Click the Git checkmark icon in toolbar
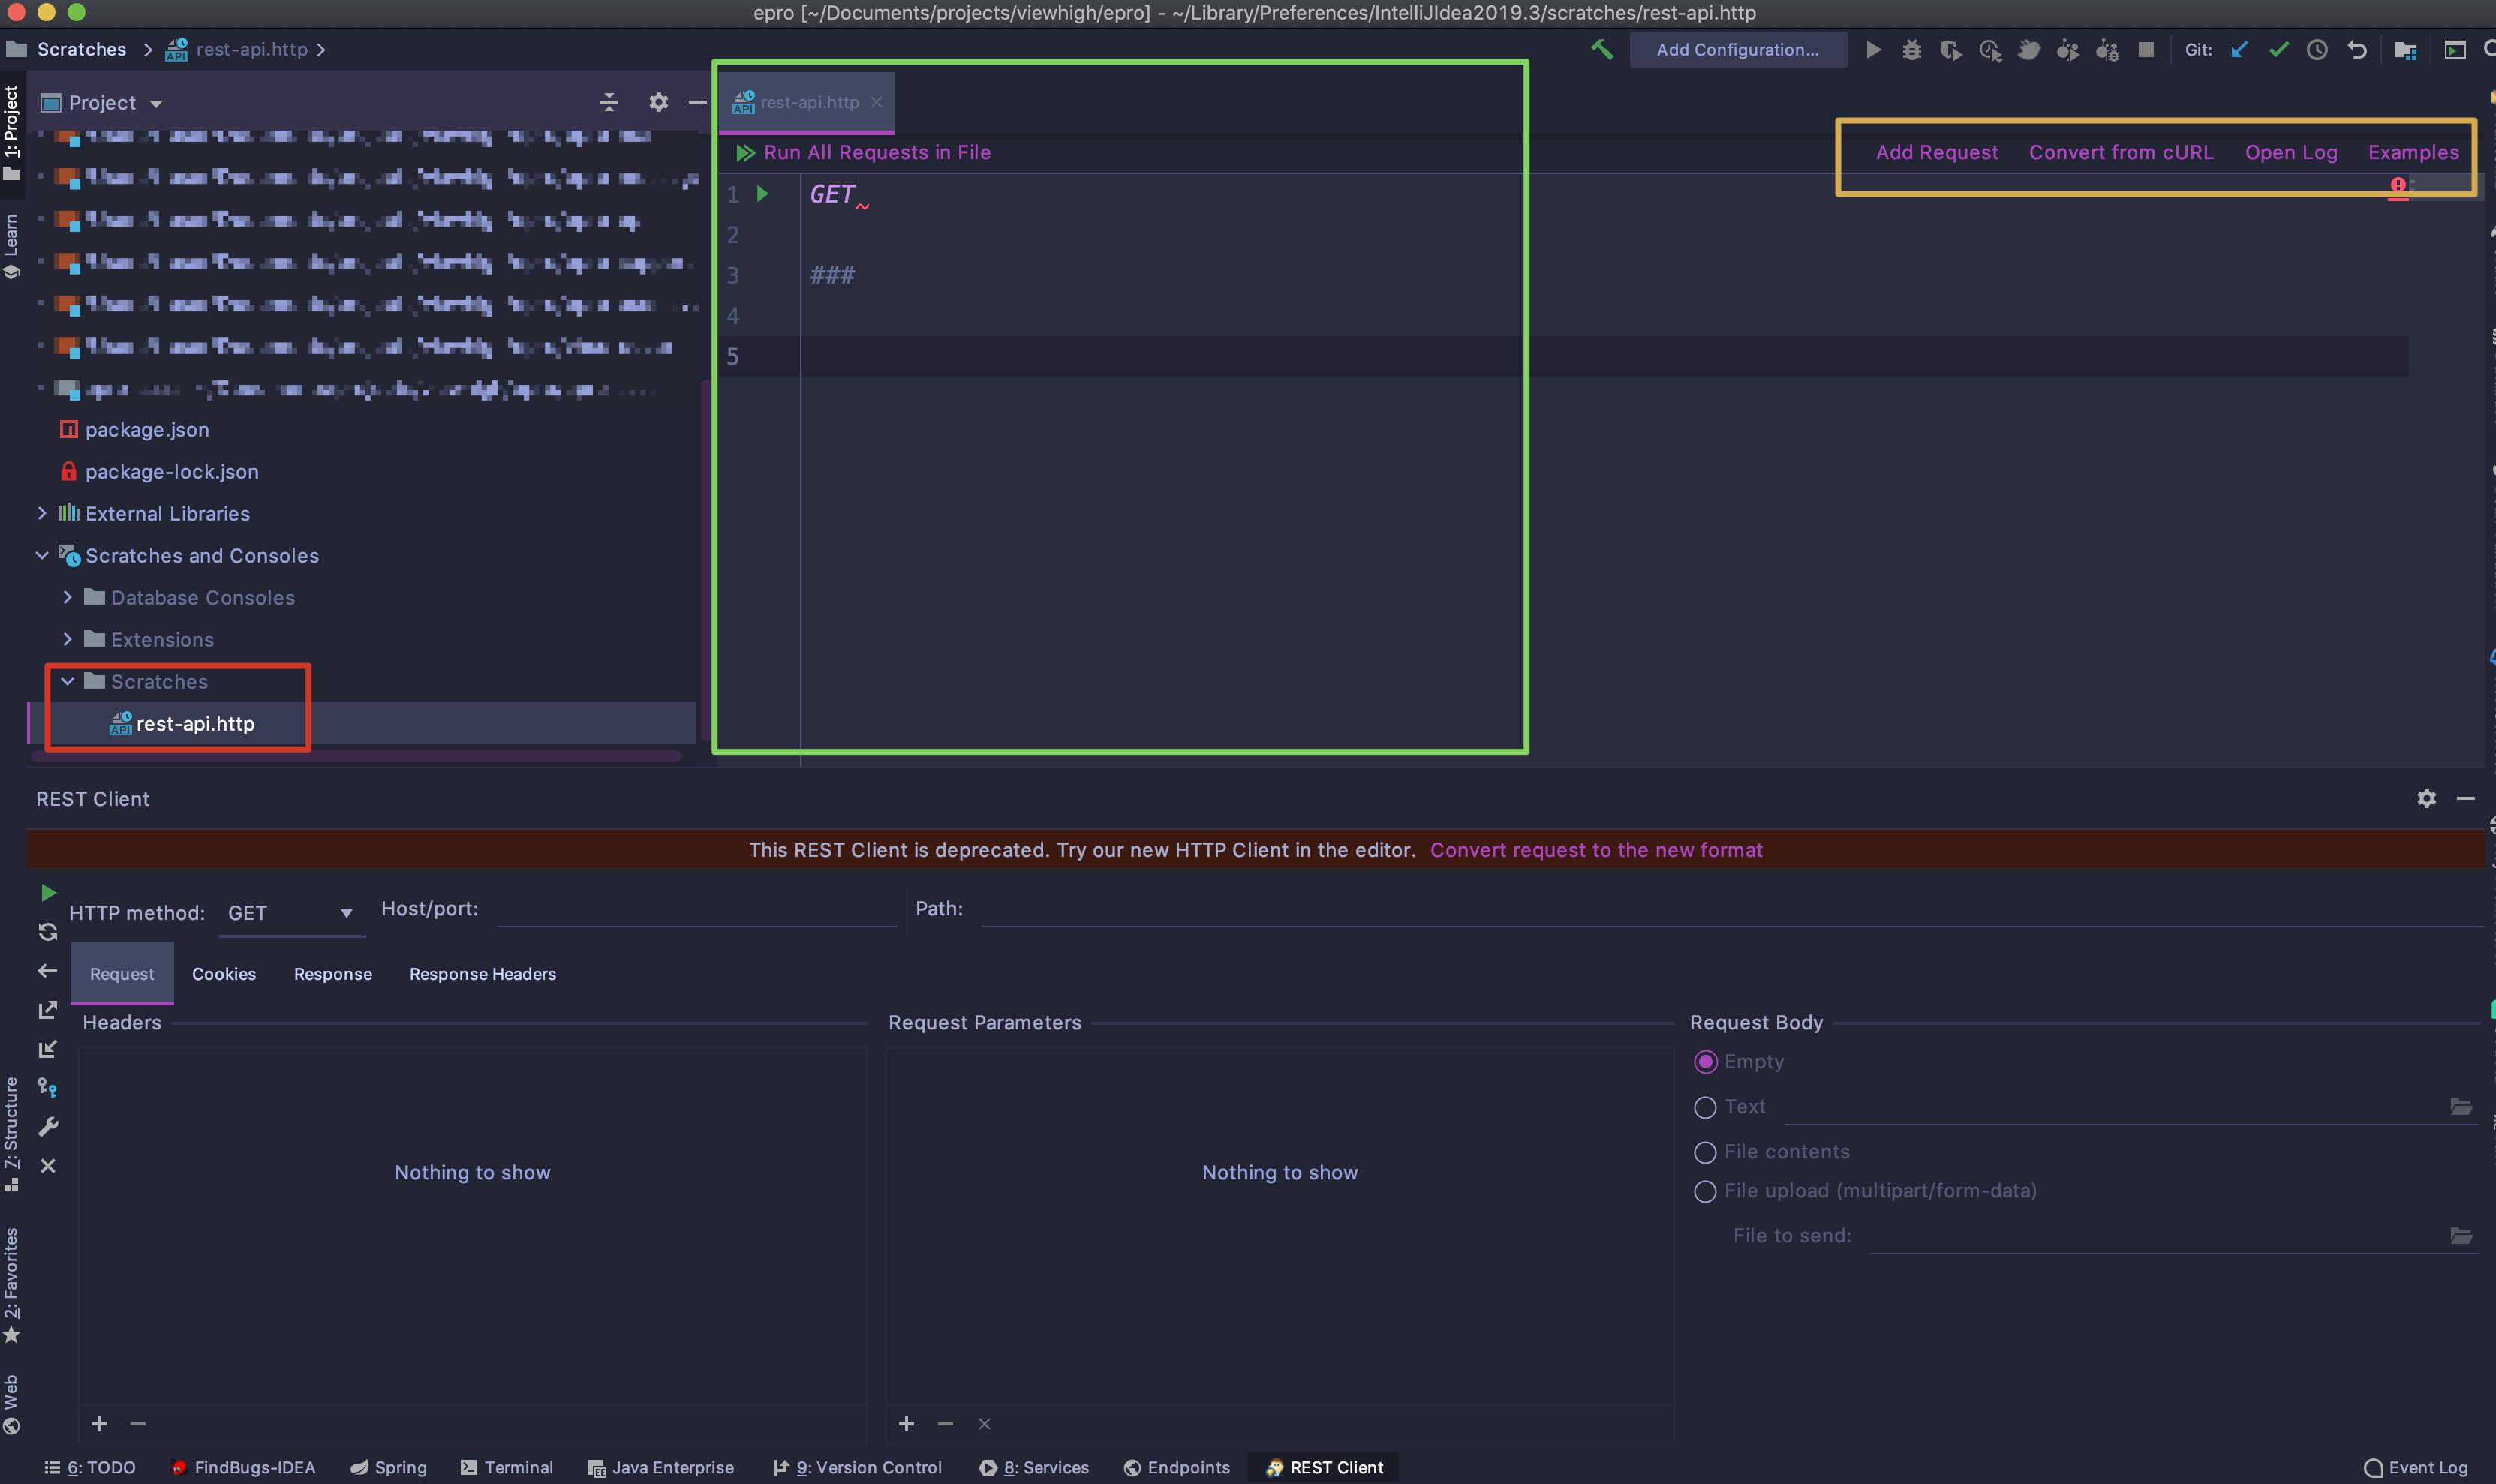The width and height of the screenshot is (2496, 1484). click(x=2277, y=48)
